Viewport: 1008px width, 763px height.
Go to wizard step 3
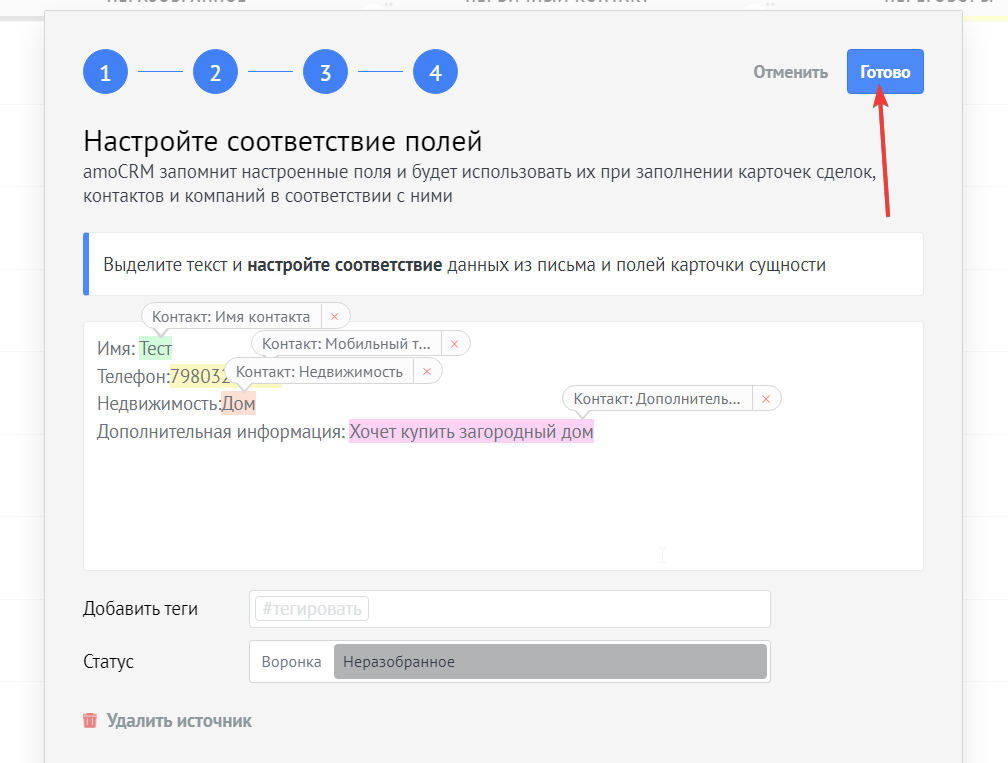point(325,72)
